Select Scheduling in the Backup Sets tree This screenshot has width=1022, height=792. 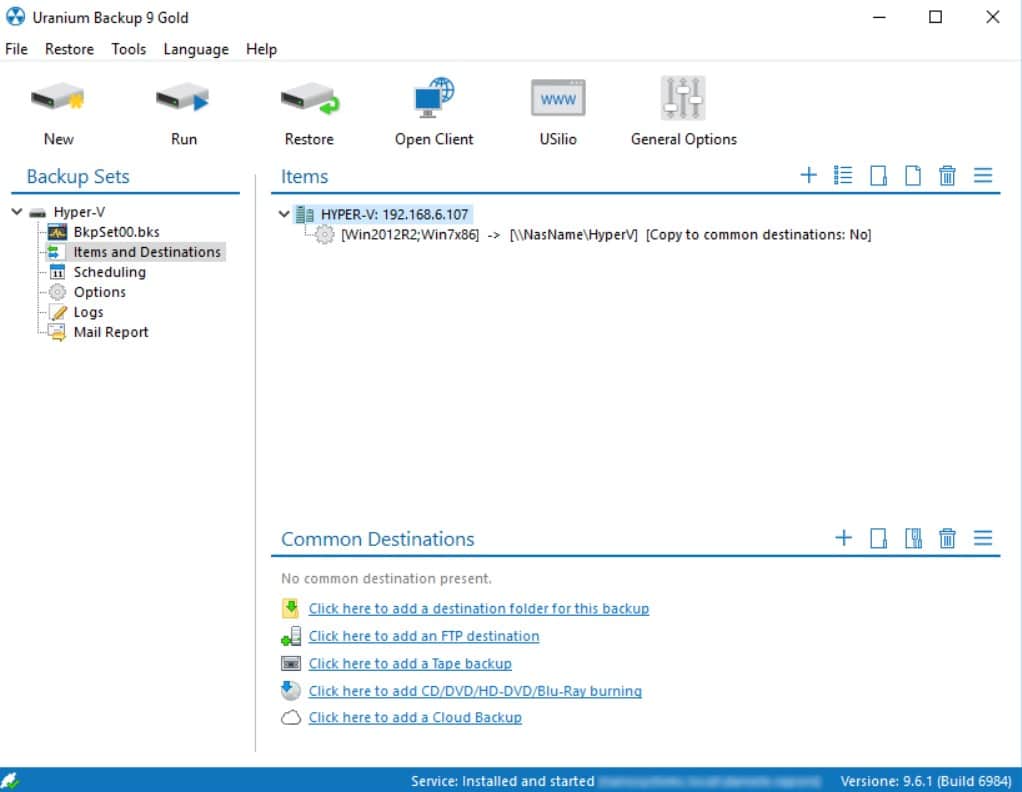[110, 271]
